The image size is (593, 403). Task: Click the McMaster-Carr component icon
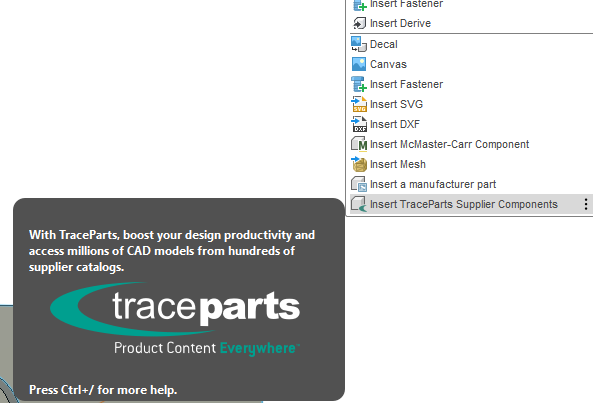(359, 144)
